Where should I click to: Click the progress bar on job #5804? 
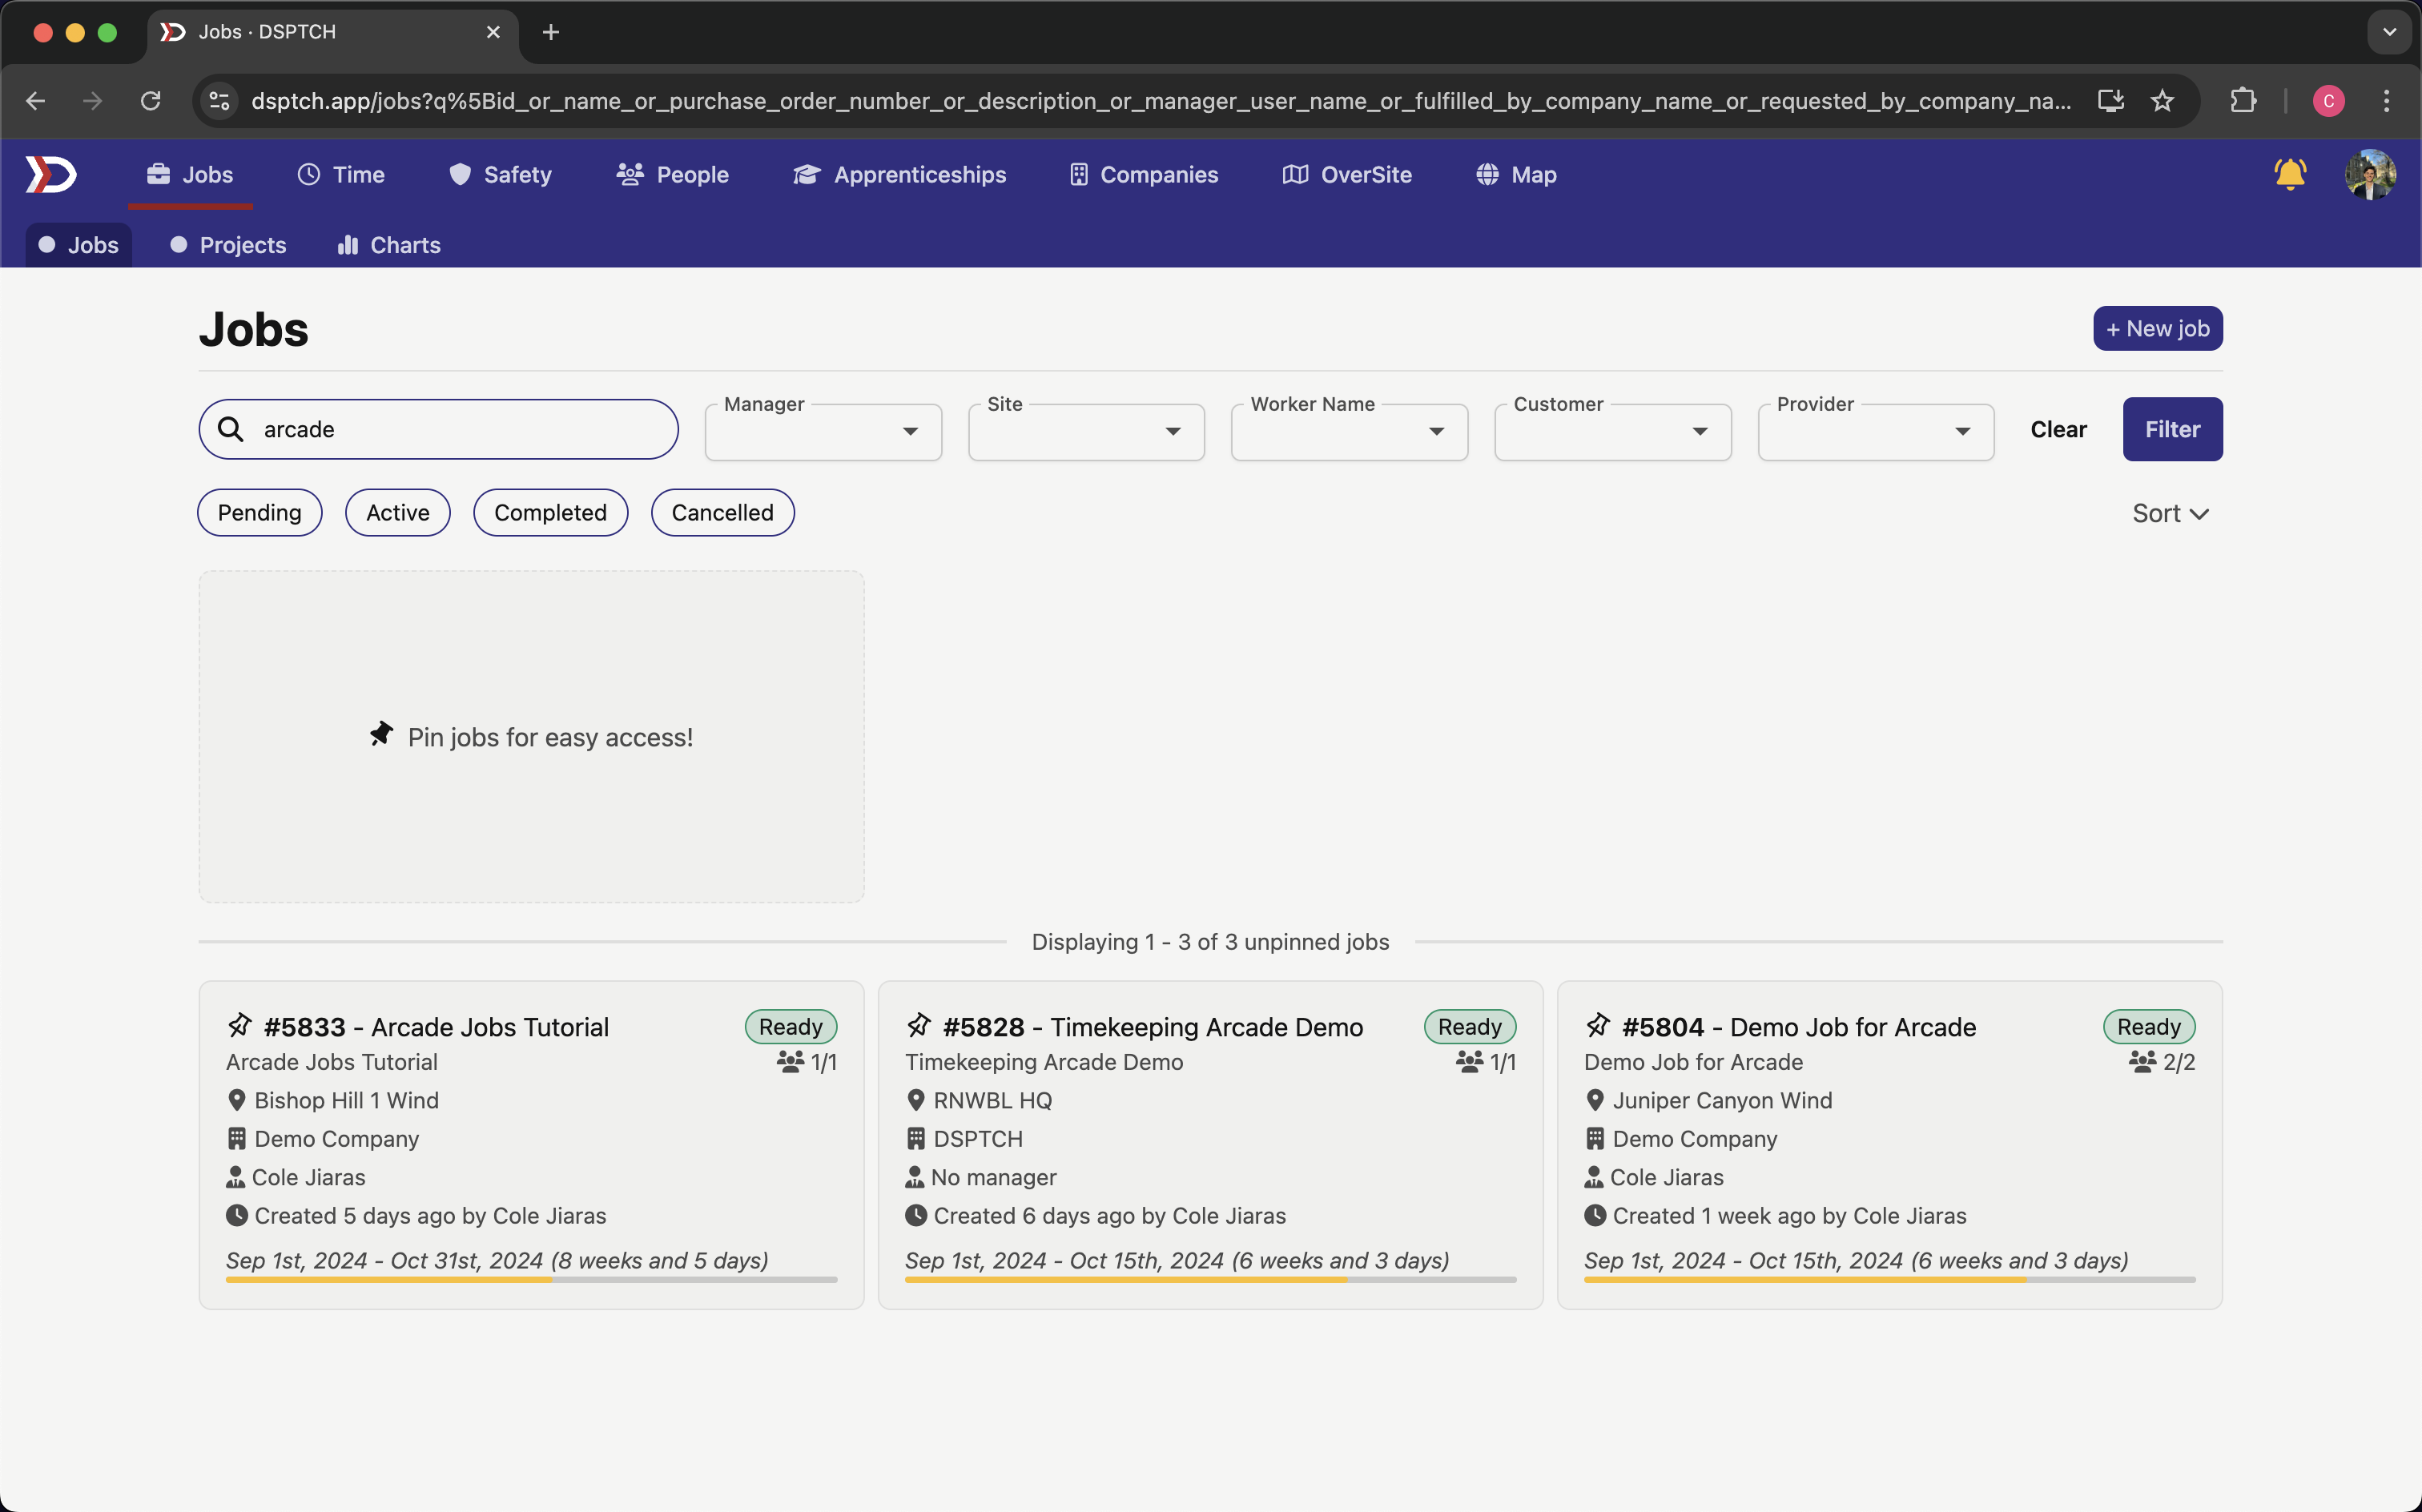pos(1889,1279)
